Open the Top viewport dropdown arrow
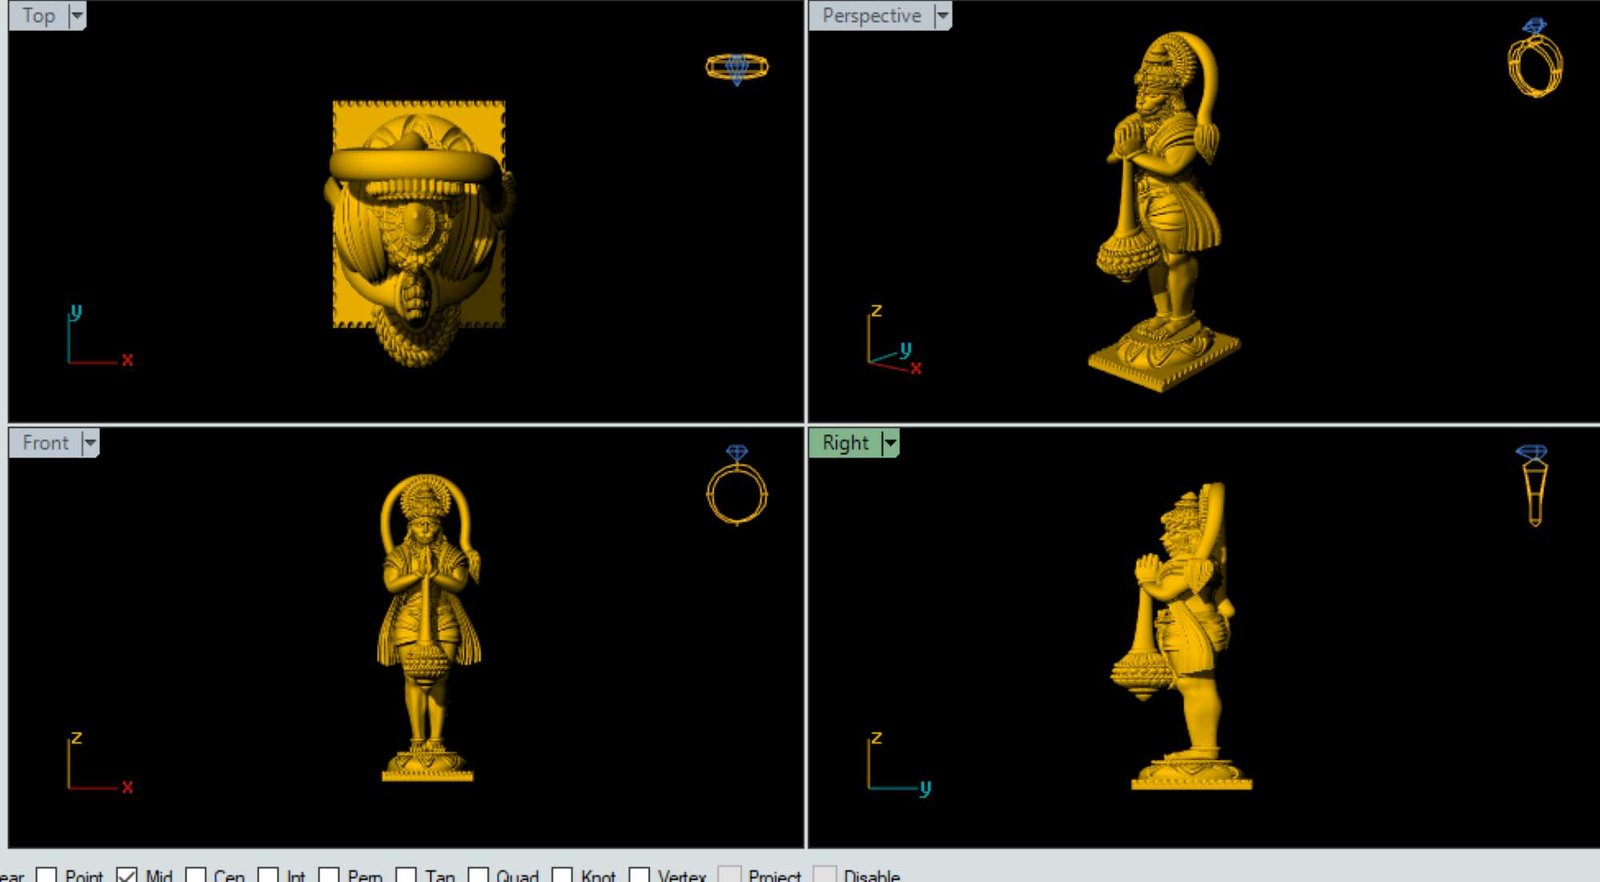The height and width of the screenshot is (882, 1600). [77, 16]
